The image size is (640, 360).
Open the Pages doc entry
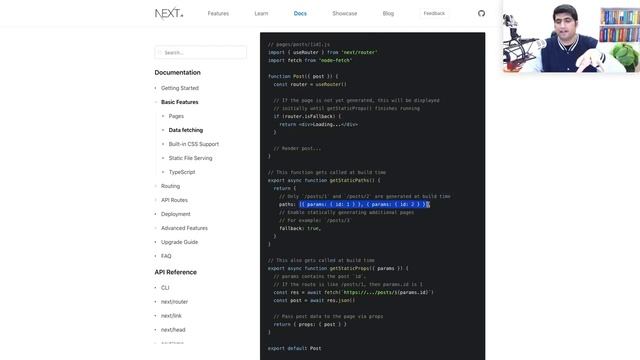pos(176,116)
